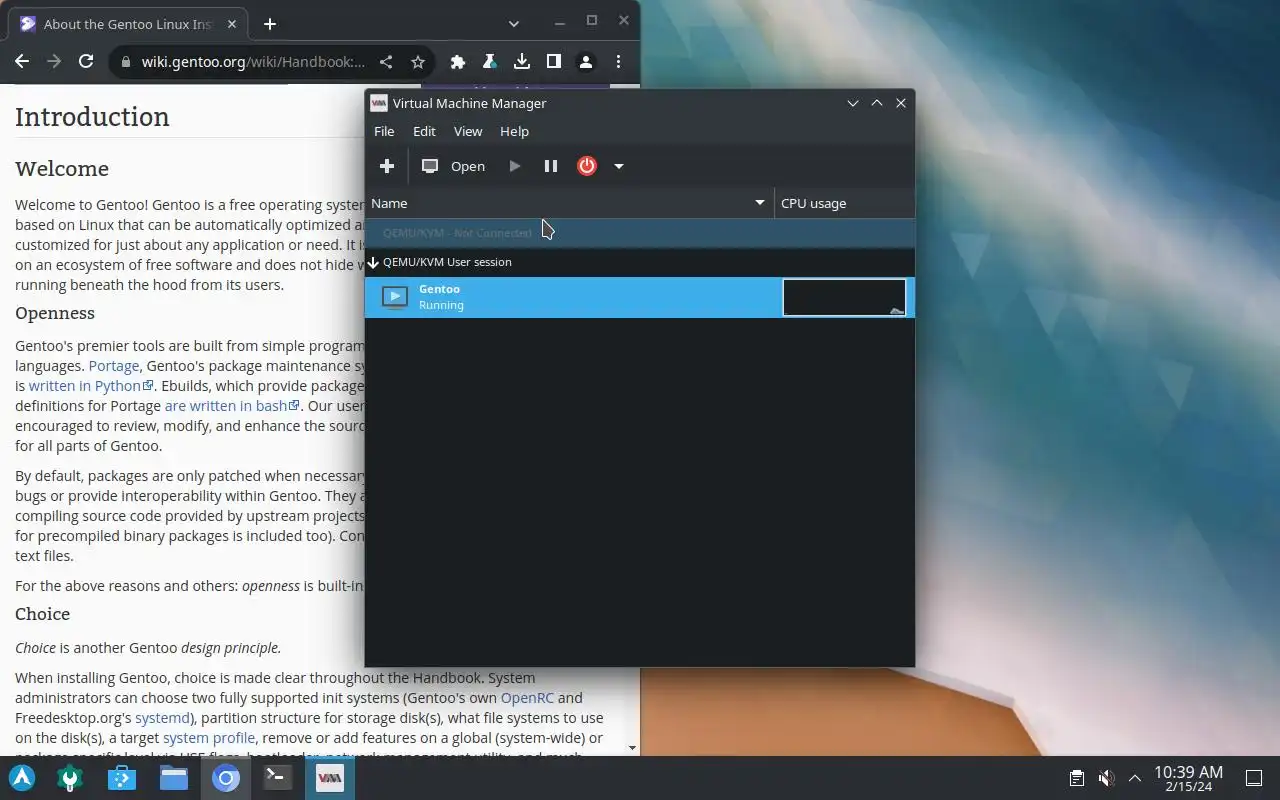Open the clipboard tray icon

click(x=1077, y=778)
